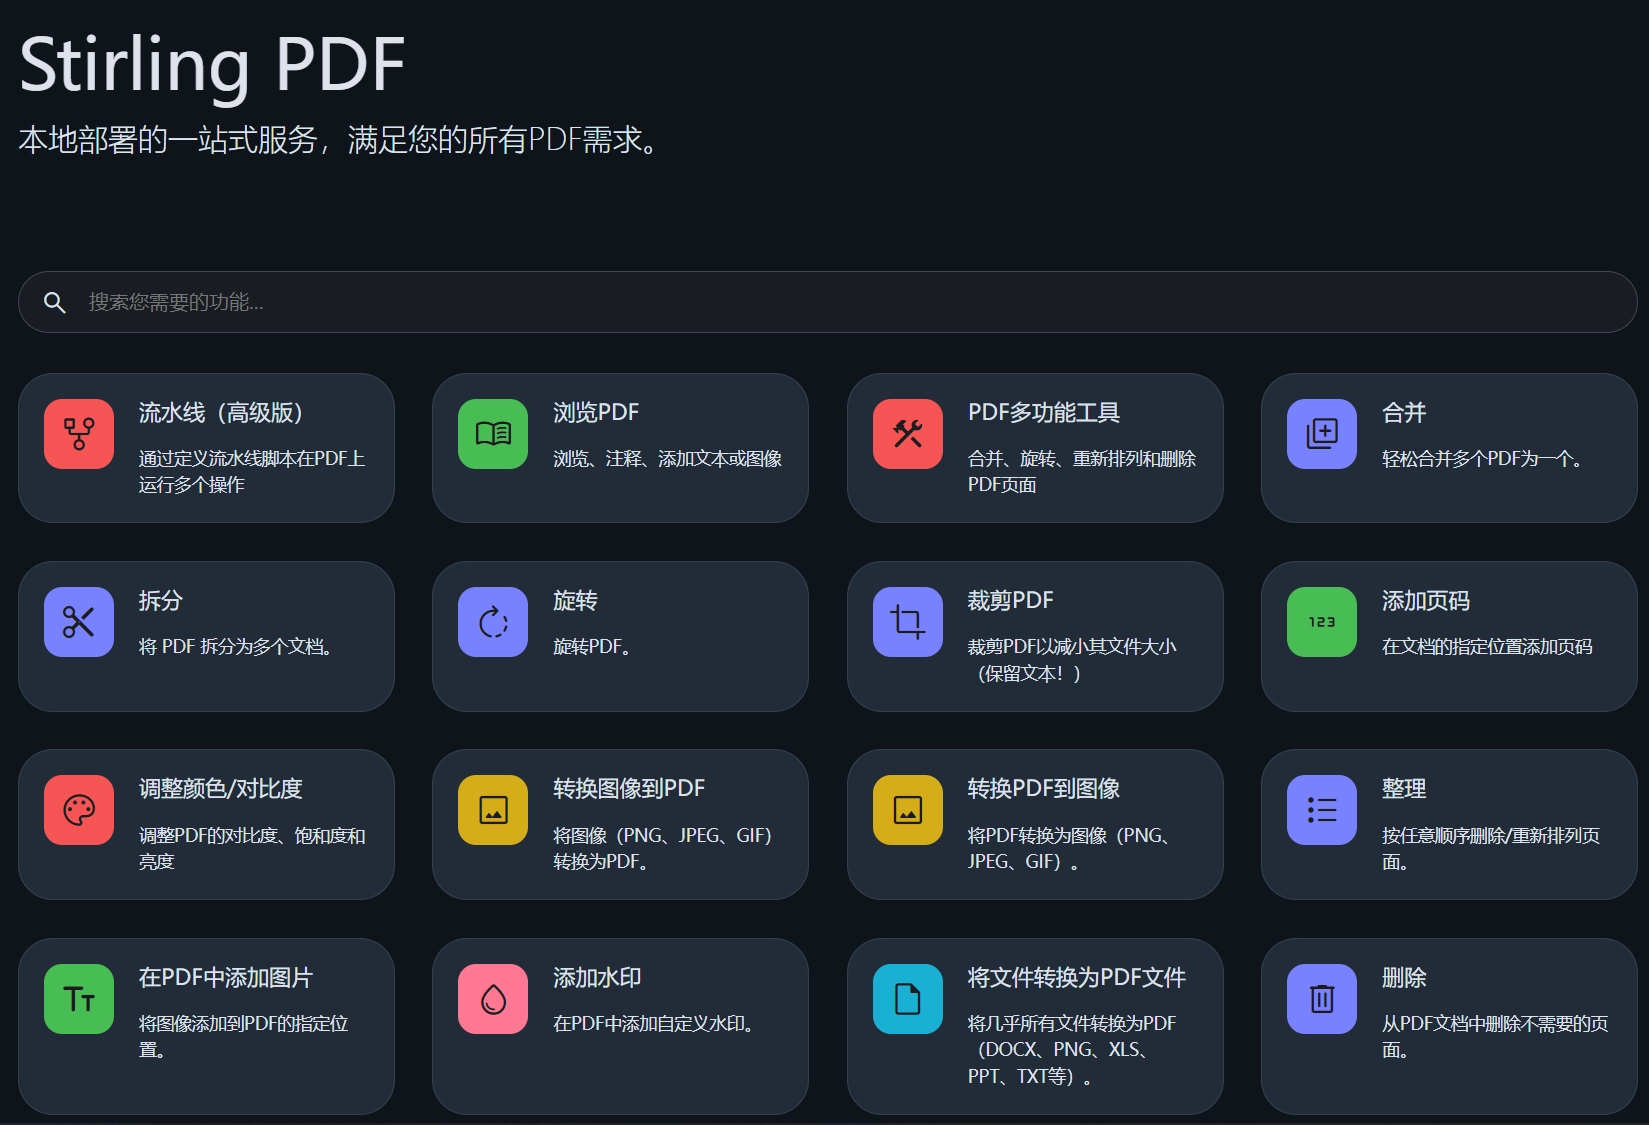Click the list icon for 整理
1649x1125 pixels.
click(x=1322, y=810)
